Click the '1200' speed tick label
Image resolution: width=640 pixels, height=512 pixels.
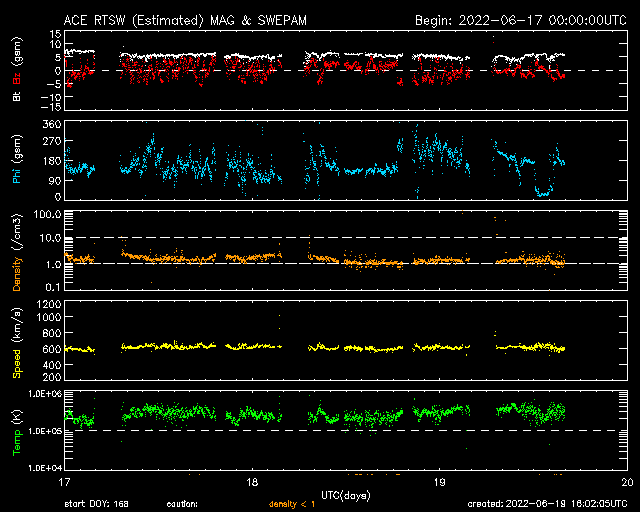[49, 304]
